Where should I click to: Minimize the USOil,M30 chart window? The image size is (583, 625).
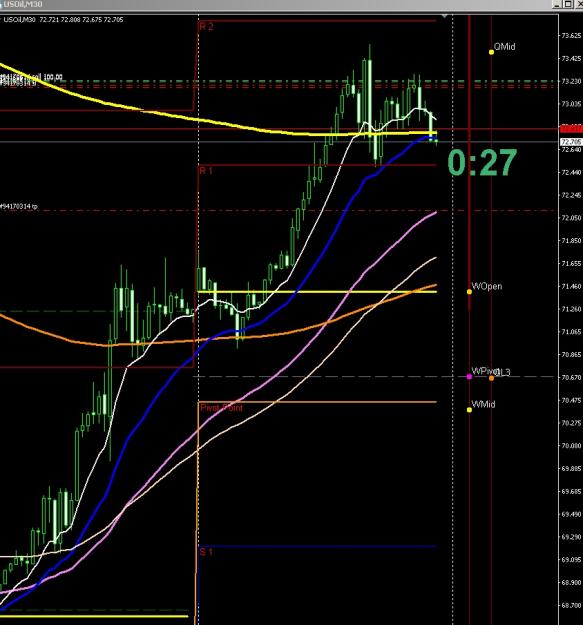coord(557,4)
